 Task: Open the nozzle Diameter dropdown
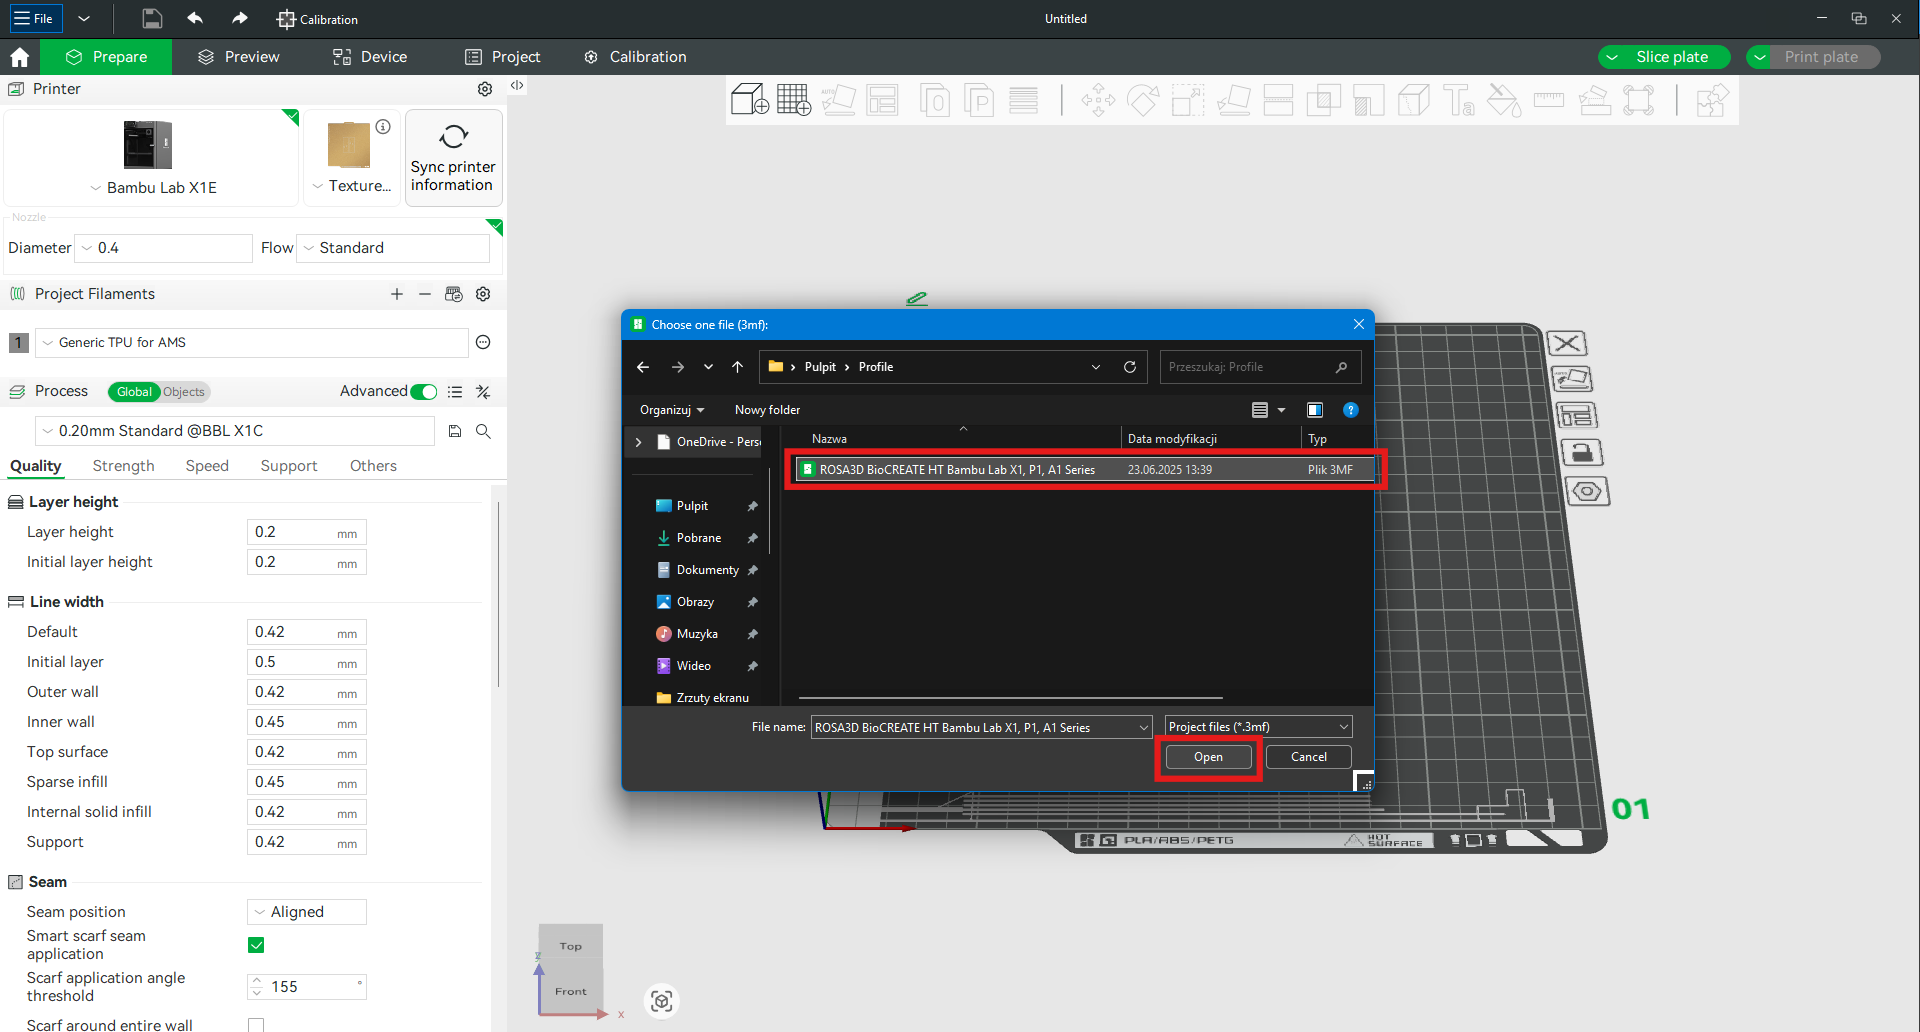[x=165, y=248]
